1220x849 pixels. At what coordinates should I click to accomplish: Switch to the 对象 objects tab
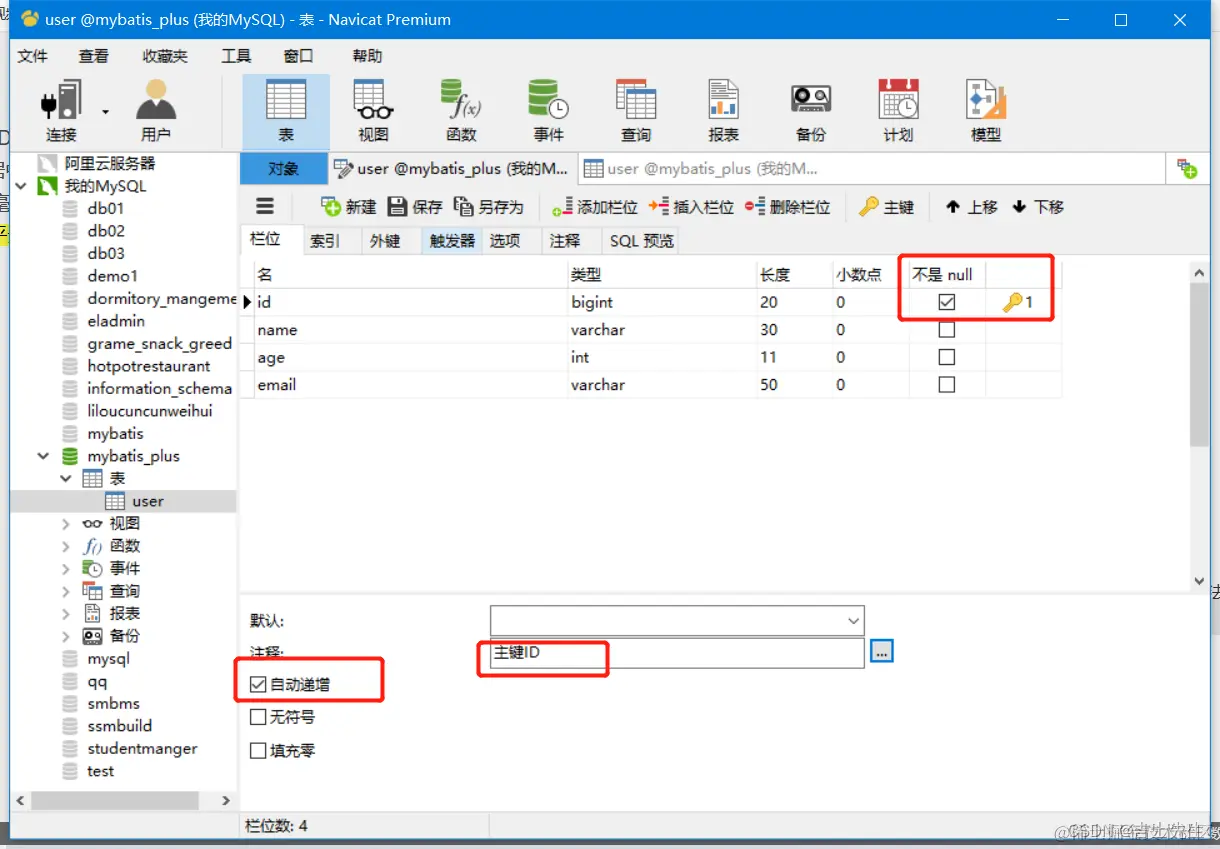284,169
